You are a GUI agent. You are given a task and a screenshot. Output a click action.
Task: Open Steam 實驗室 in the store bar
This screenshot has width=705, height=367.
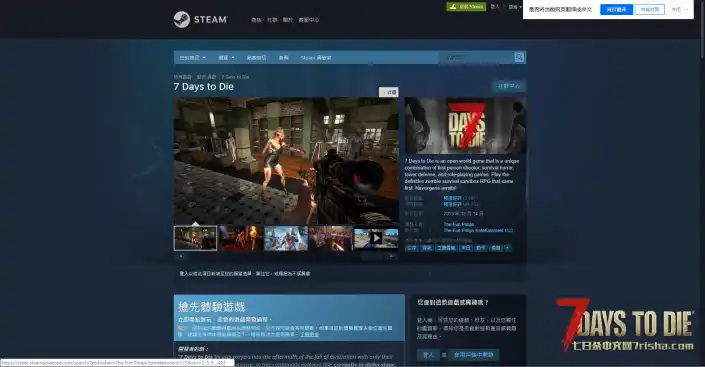[316, 58]
